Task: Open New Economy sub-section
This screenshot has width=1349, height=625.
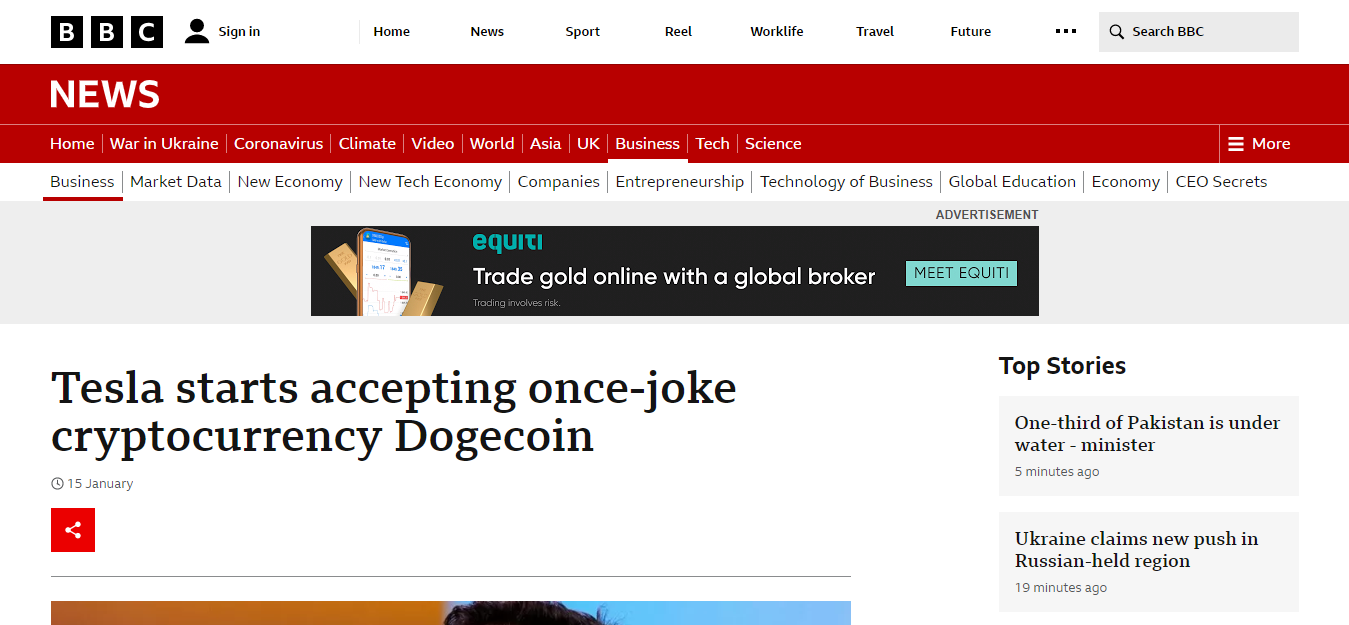Action: pyautogui.click(x=290, y=182)
